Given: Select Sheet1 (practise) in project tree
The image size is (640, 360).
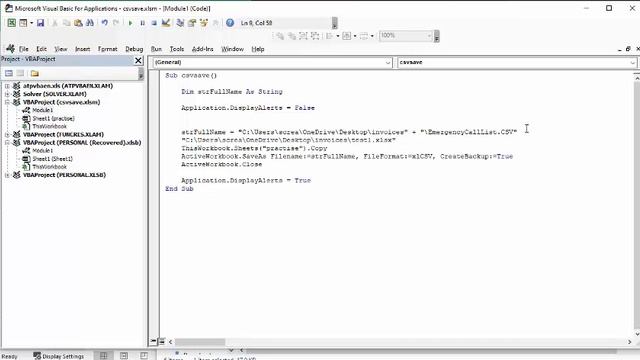Looking at the screenshot, I should 53,118.
